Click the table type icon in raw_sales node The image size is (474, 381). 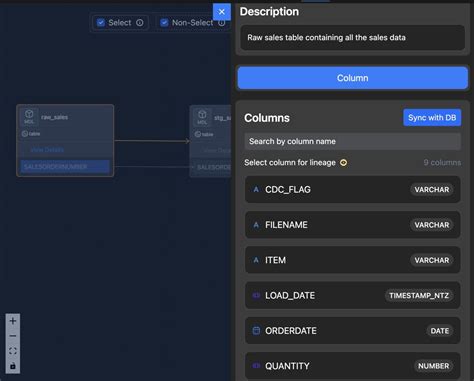[25, 134]
